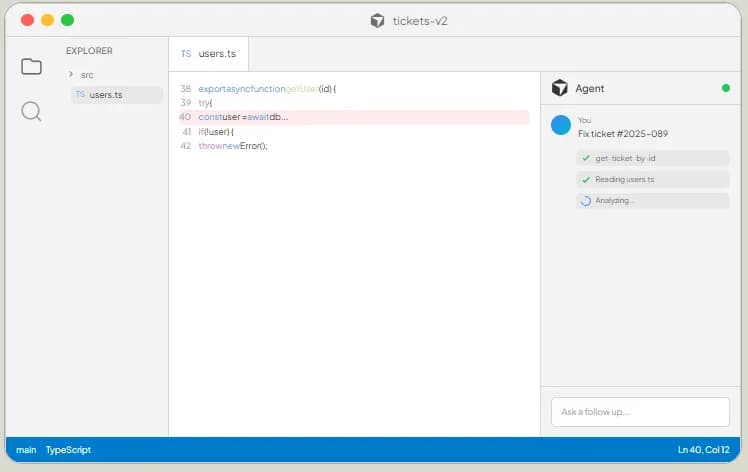Viewport: 748px width, 472px height.
Task: Click the checkmark beside Reading users.ts
Action: coord(586,179)
